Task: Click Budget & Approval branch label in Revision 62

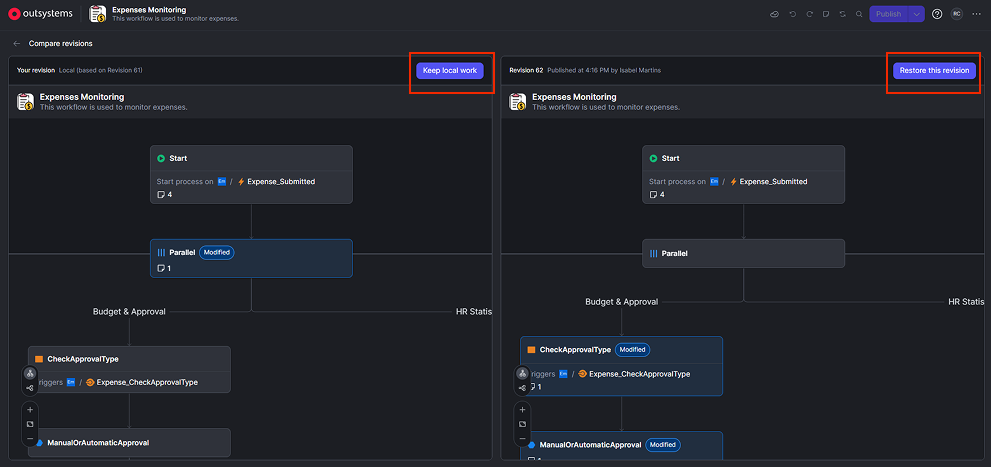Action: (621, 302)
